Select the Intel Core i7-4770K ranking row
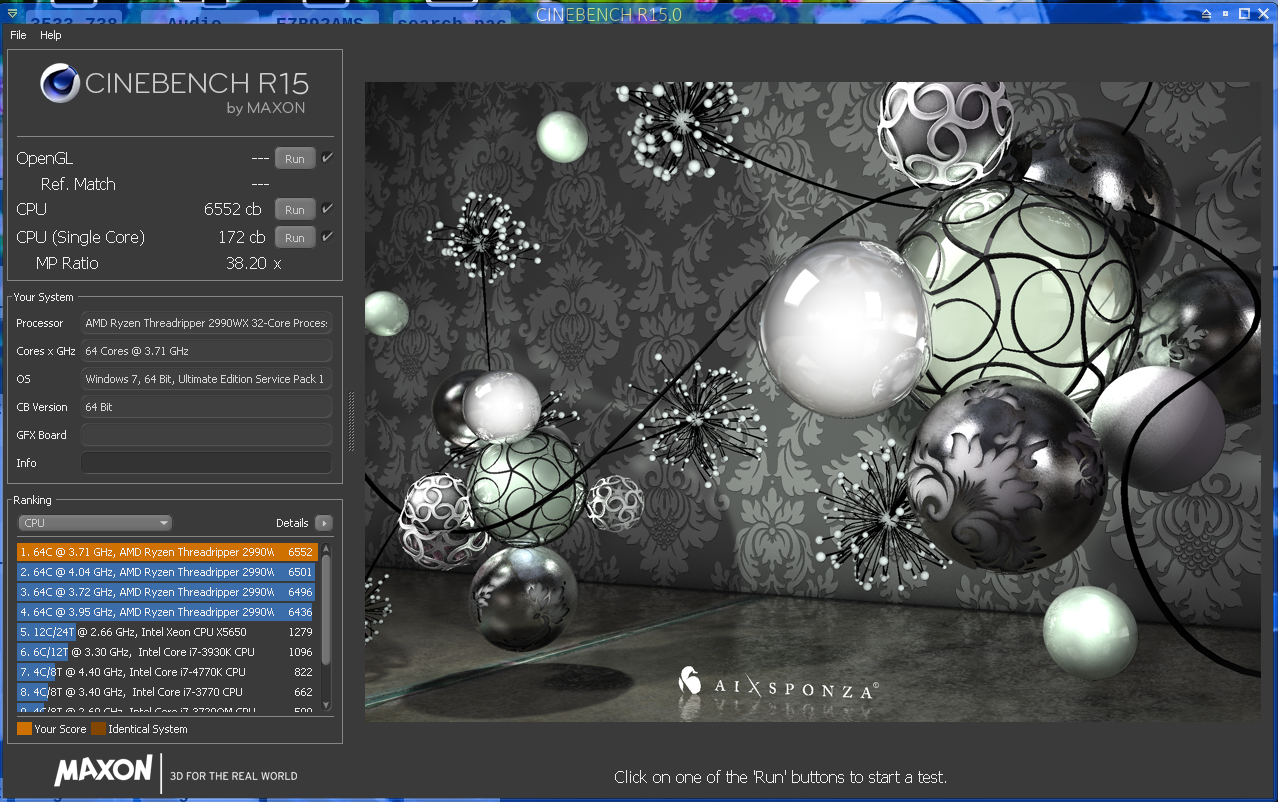 (x=167, y=672)
